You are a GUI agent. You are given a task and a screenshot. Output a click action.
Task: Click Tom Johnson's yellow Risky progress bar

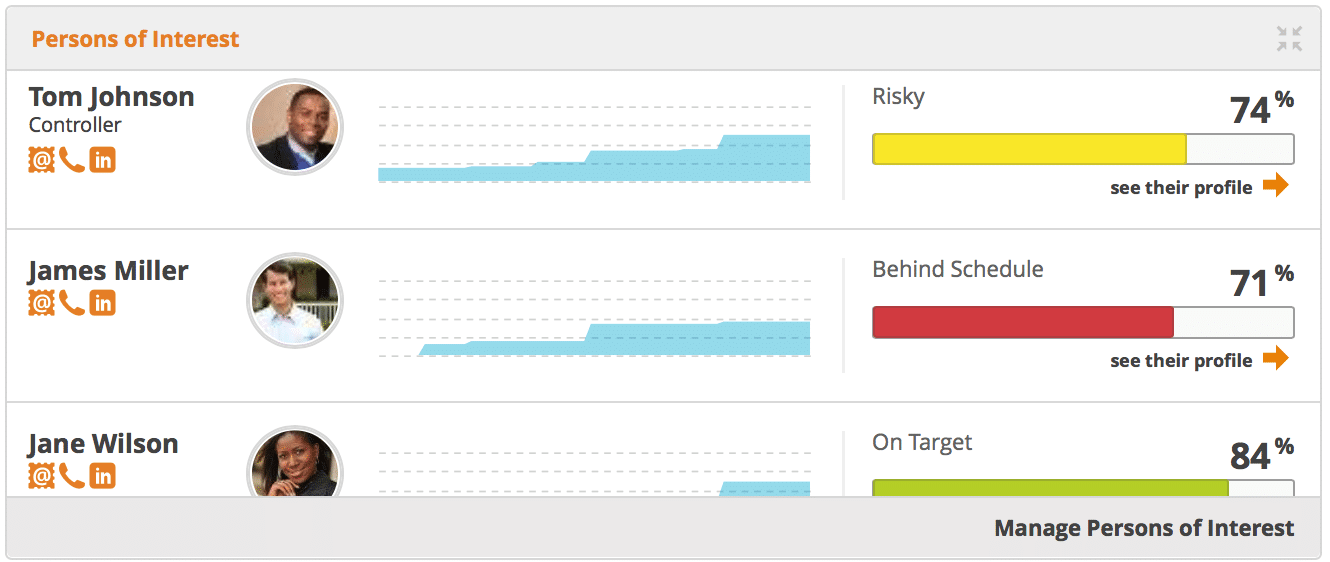tap(1083, 149)
